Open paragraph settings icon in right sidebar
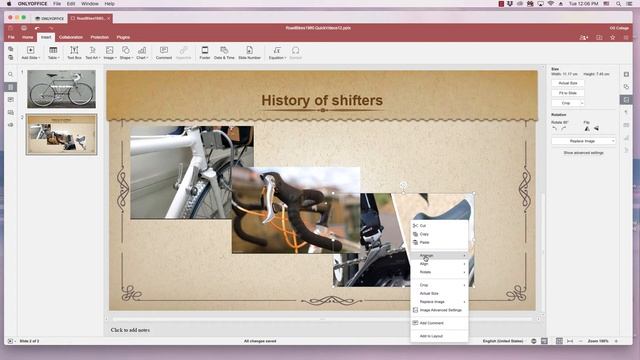 coord(626,112)
